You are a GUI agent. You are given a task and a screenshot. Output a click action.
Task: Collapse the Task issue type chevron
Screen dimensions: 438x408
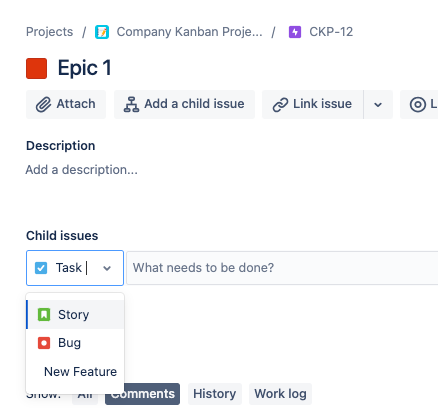pyautogui.click(x=107, y=268)
